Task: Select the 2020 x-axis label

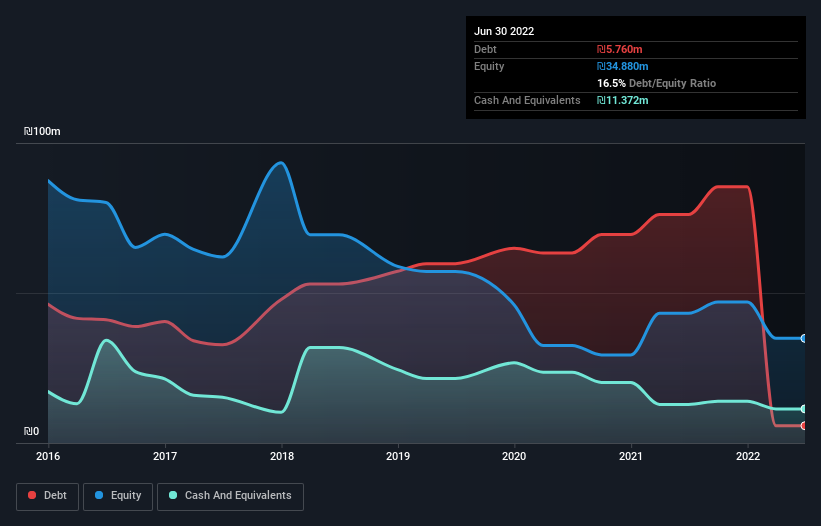Action: [514, 456]
